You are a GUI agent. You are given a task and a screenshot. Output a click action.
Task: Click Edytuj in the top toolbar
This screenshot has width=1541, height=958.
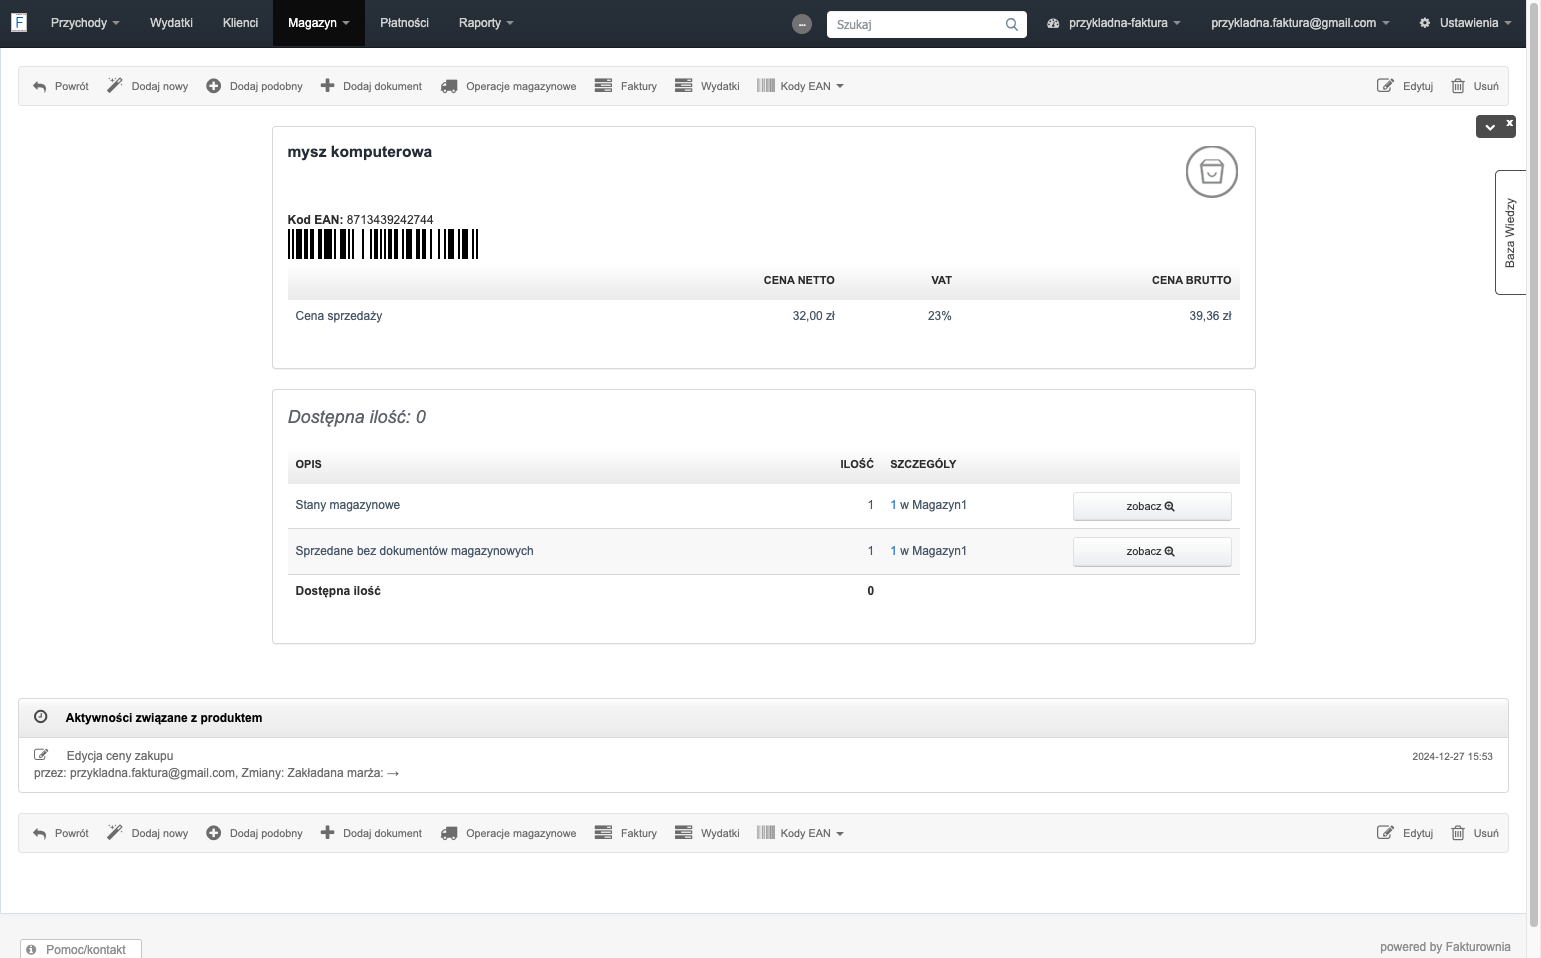[x=1405, y=86]
